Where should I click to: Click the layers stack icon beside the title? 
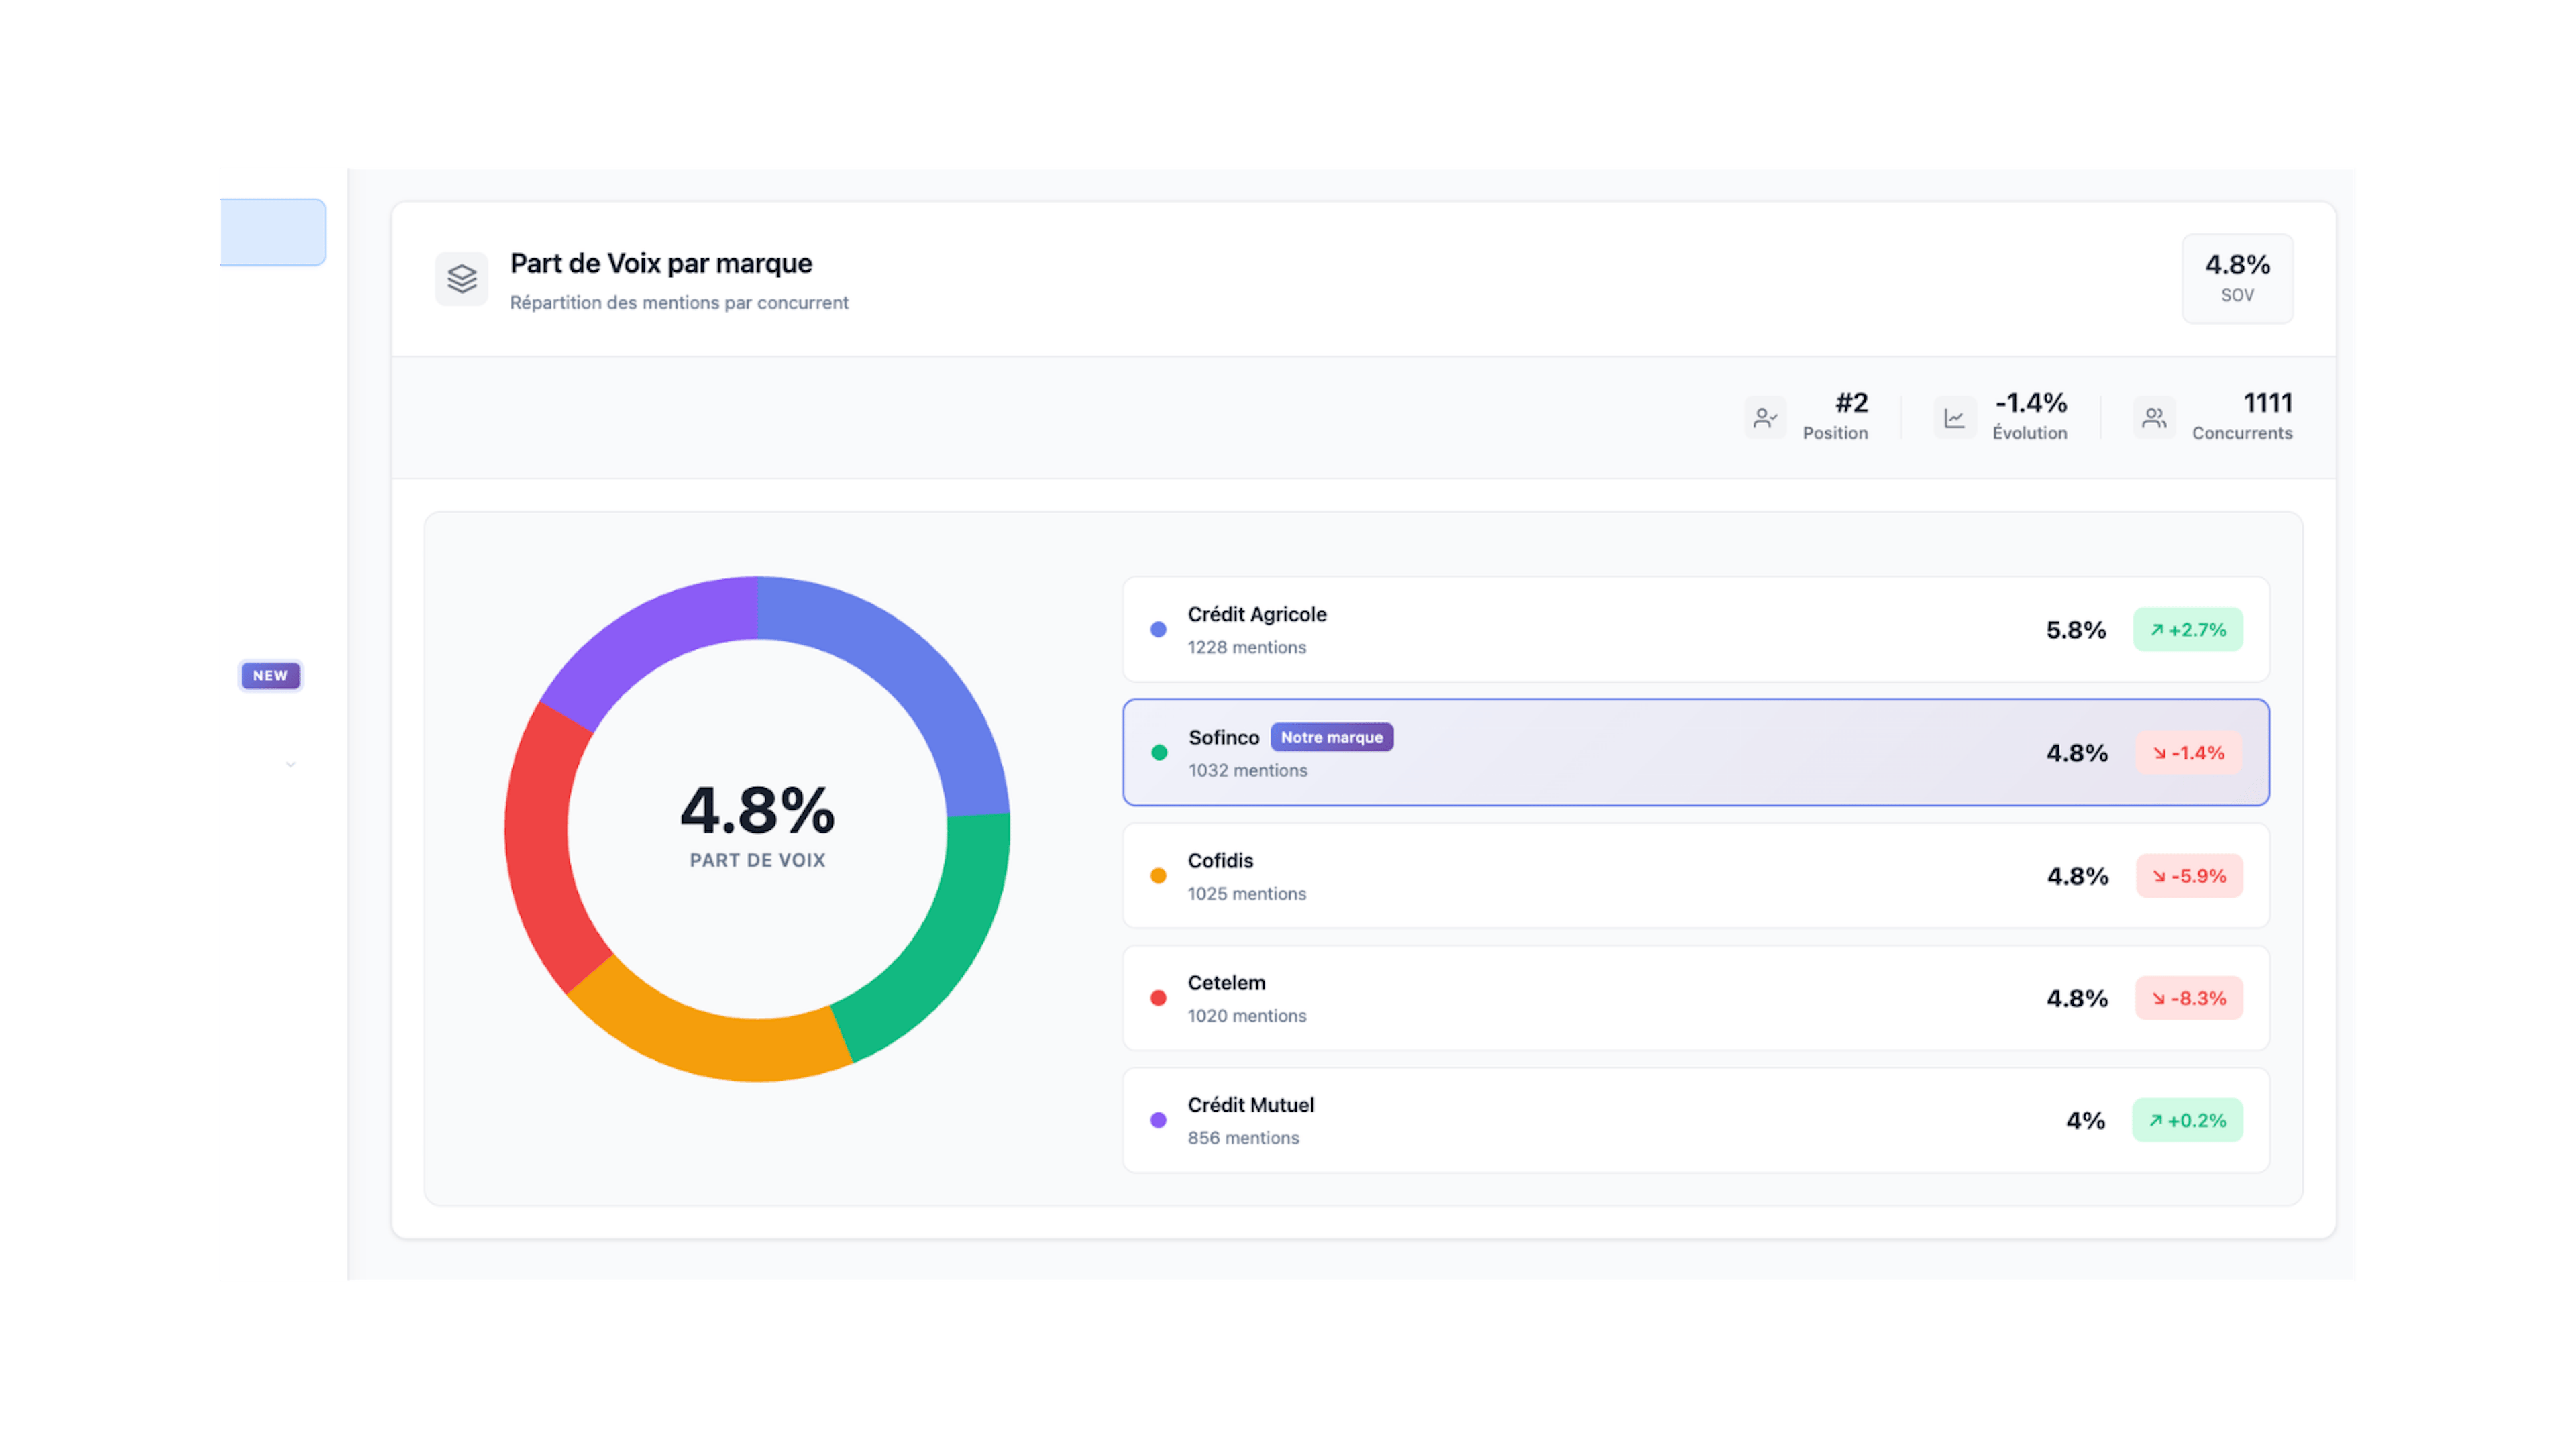pos(461,279)
